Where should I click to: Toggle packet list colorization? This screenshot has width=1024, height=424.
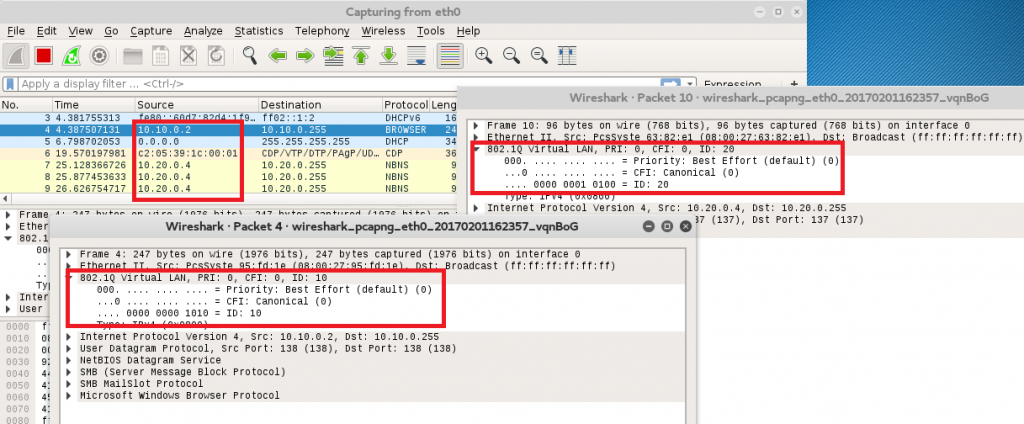(x=450, y=56)
